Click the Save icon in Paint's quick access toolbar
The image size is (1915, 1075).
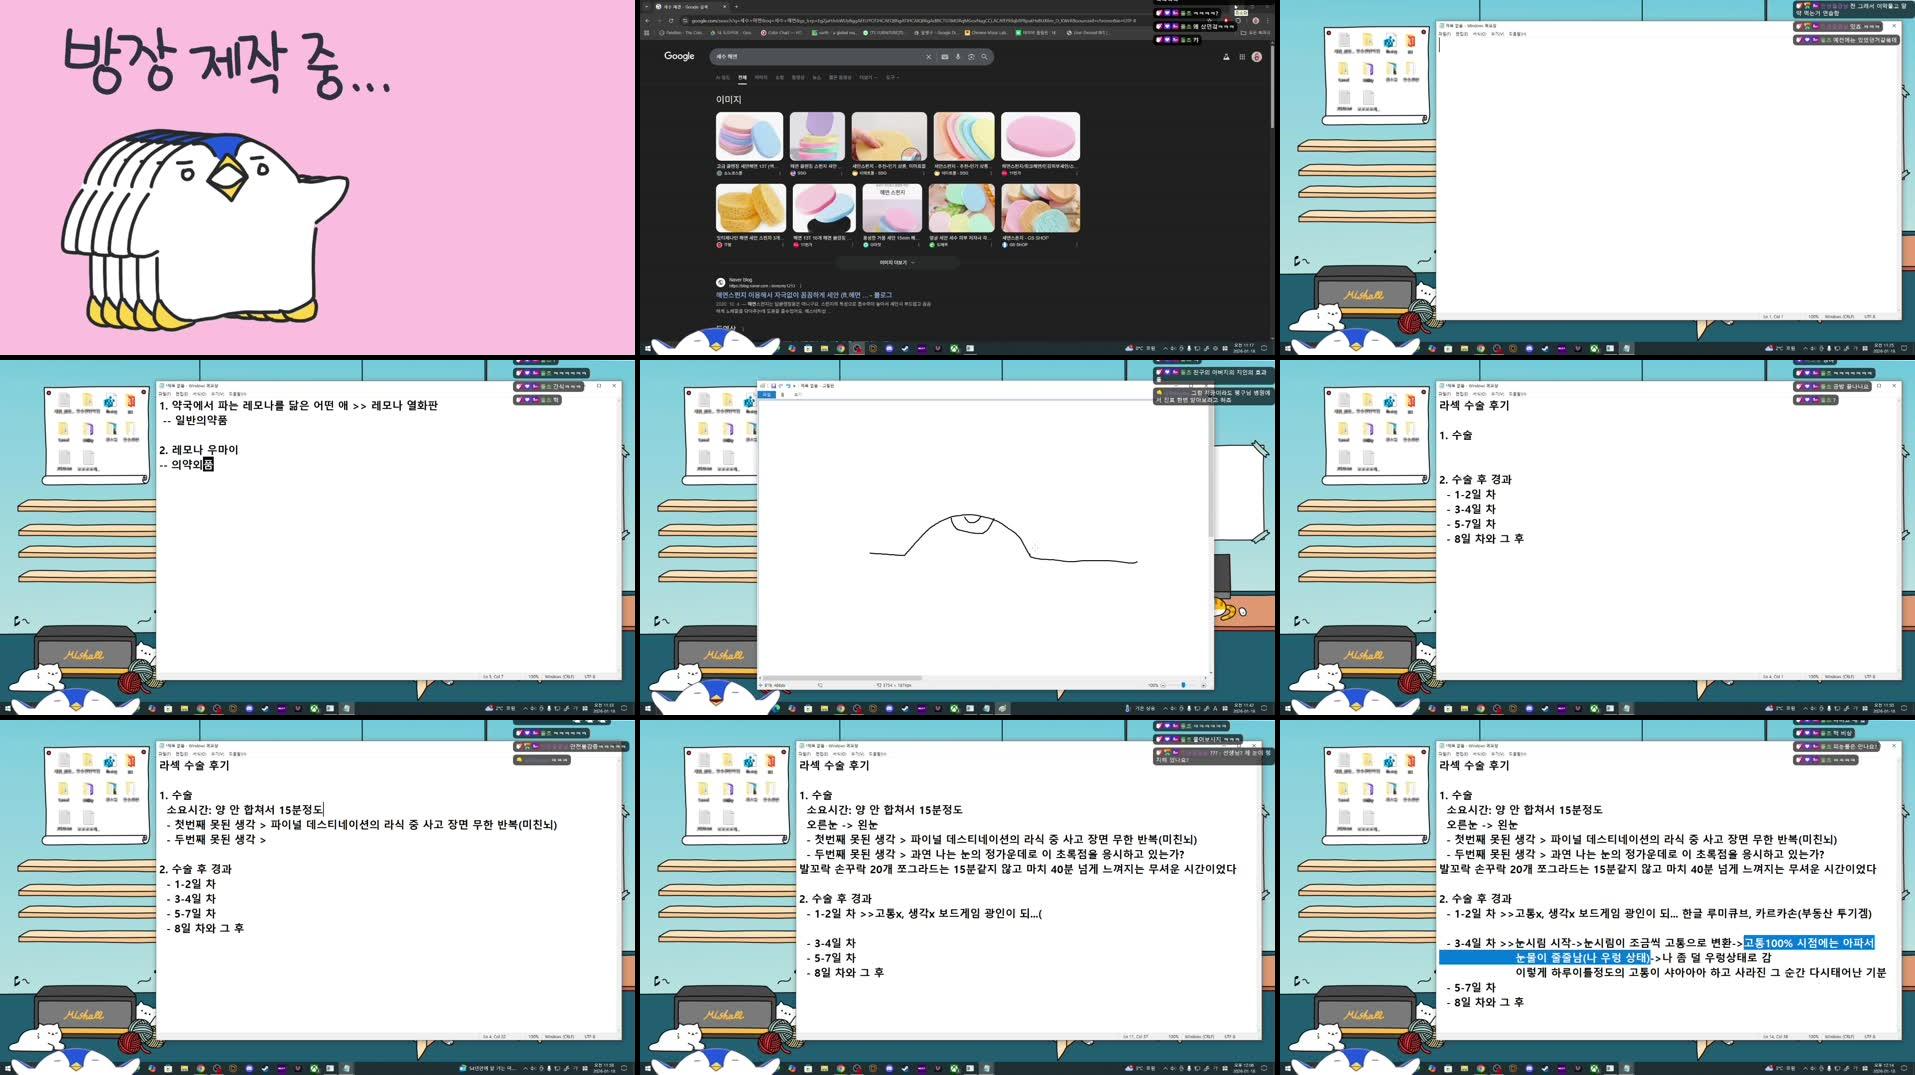click(x=774, y=385)
